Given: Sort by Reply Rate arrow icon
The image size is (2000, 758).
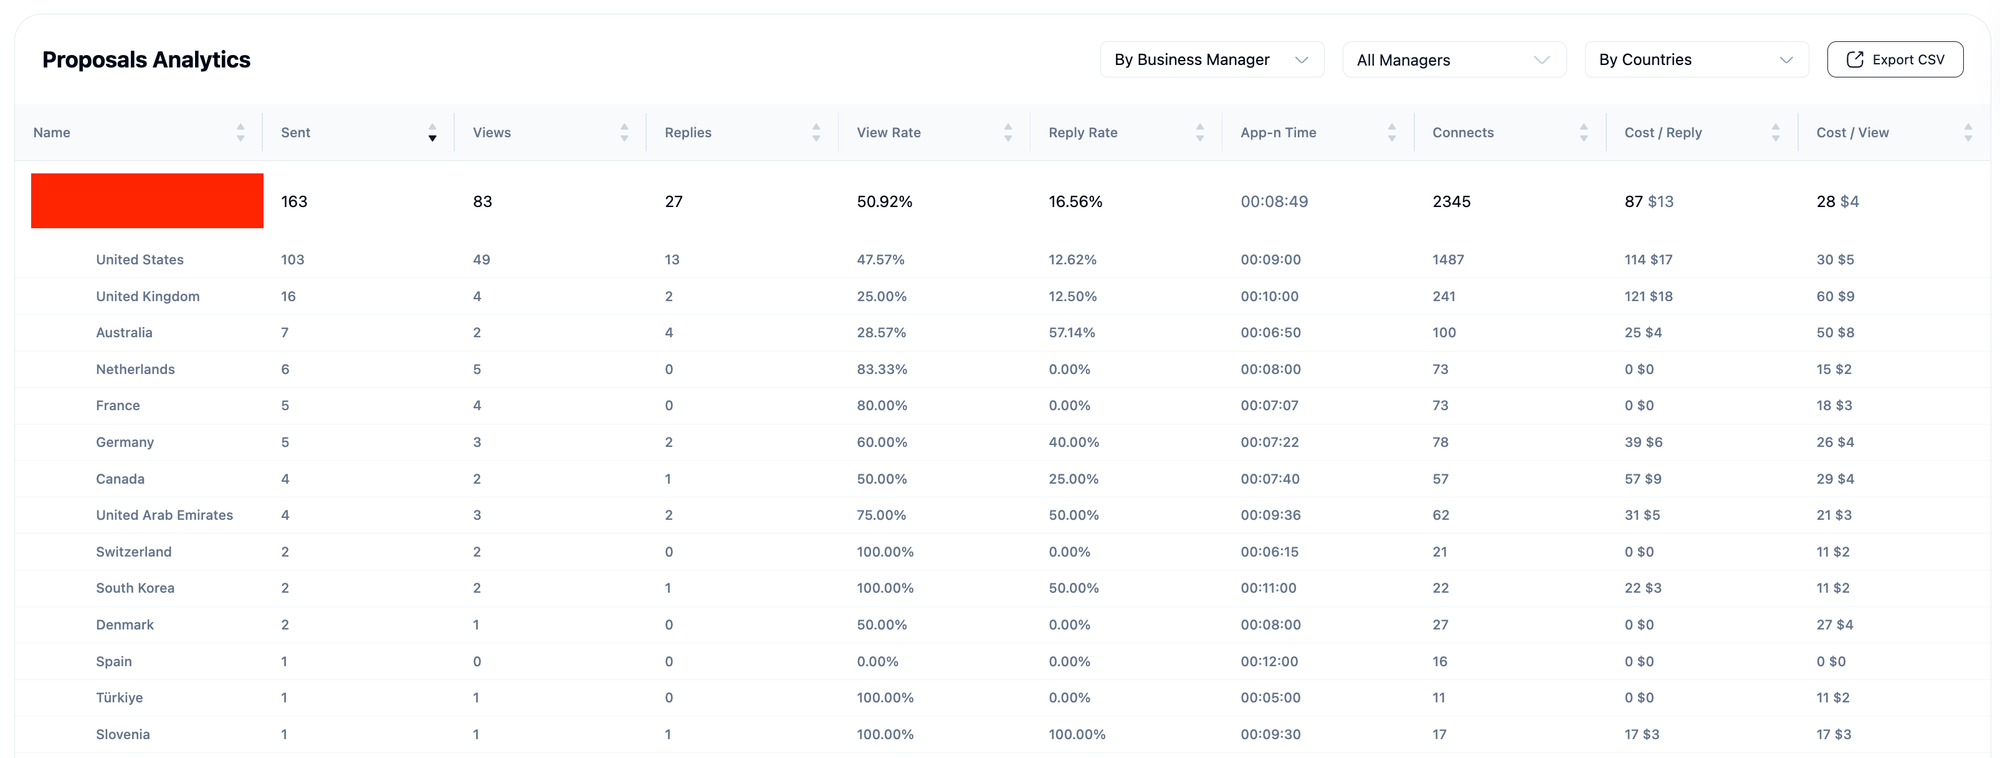Looking at the screenshot, I should [x=1200, y=133].
